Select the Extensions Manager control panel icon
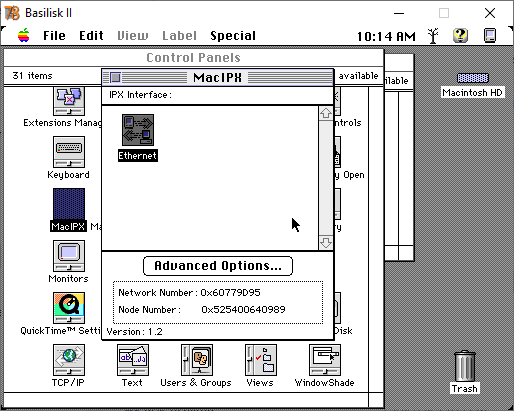The width and height of the screenshot is (514, 411). pyautogui.click(x=69, y=101)
